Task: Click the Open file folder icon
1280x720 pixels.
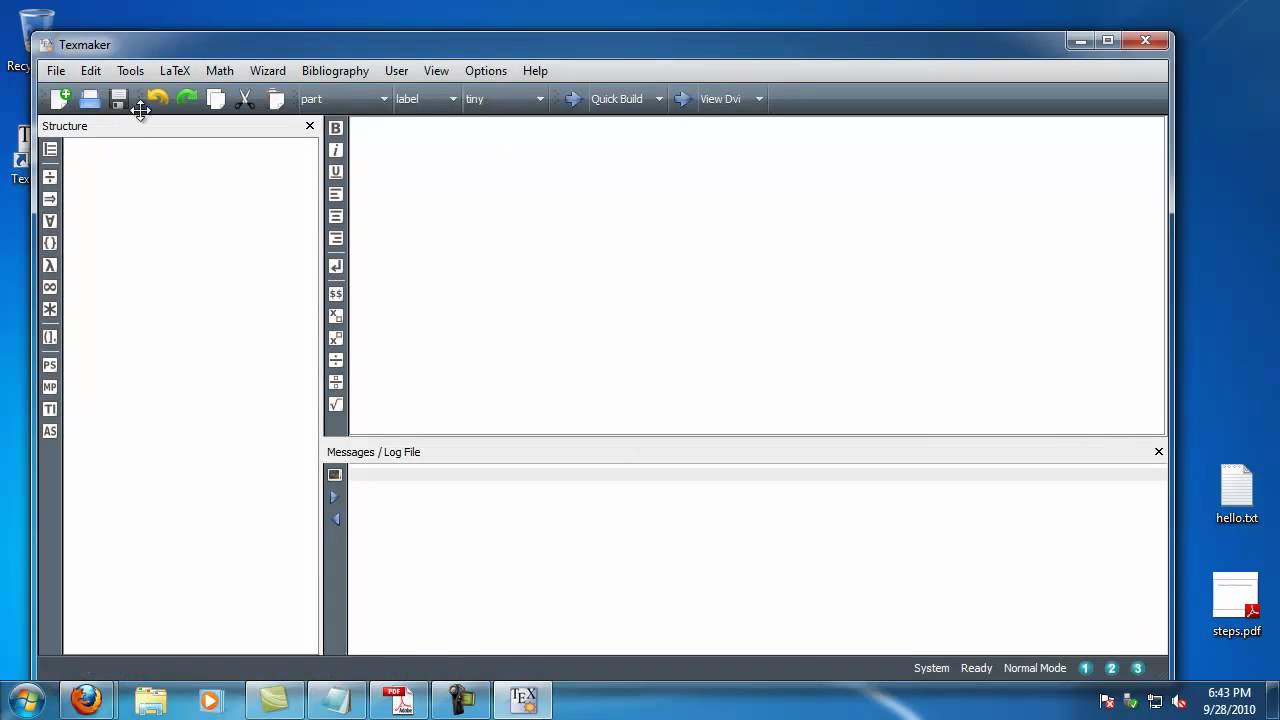Action: [x=90, y=98]
